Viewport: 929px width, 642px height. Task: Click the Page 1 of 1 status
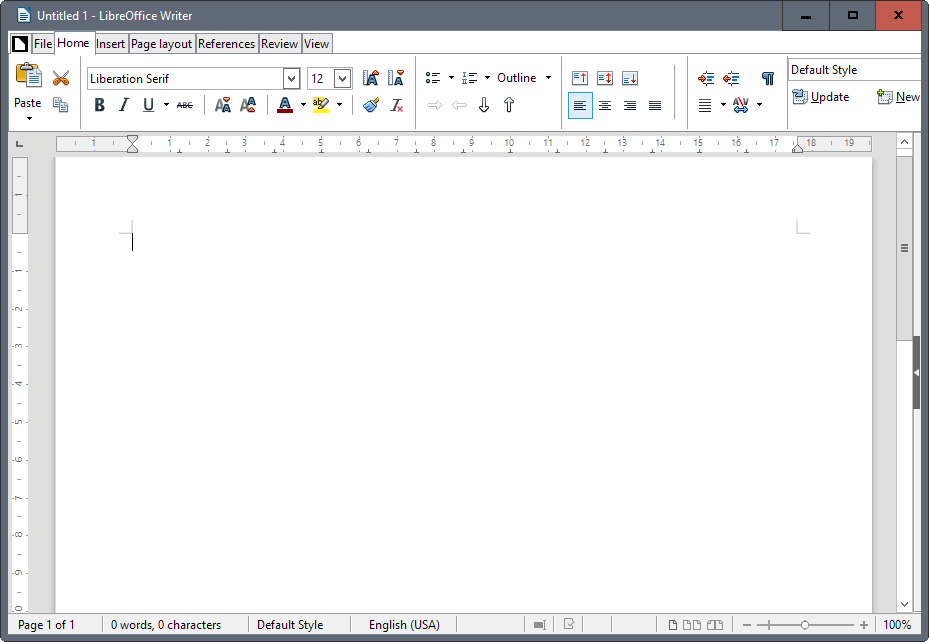[46, 625]
